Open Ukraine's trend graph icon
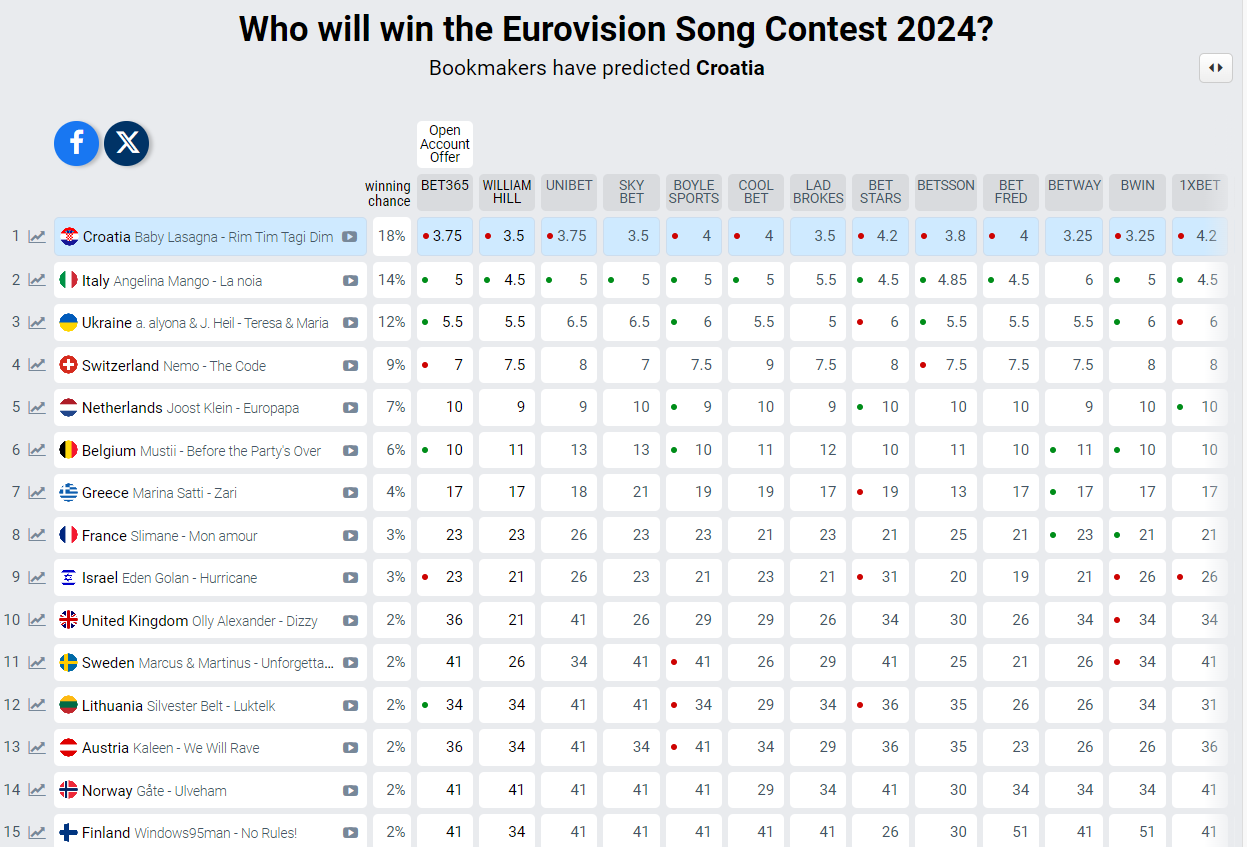 click(x=37, y=322)
